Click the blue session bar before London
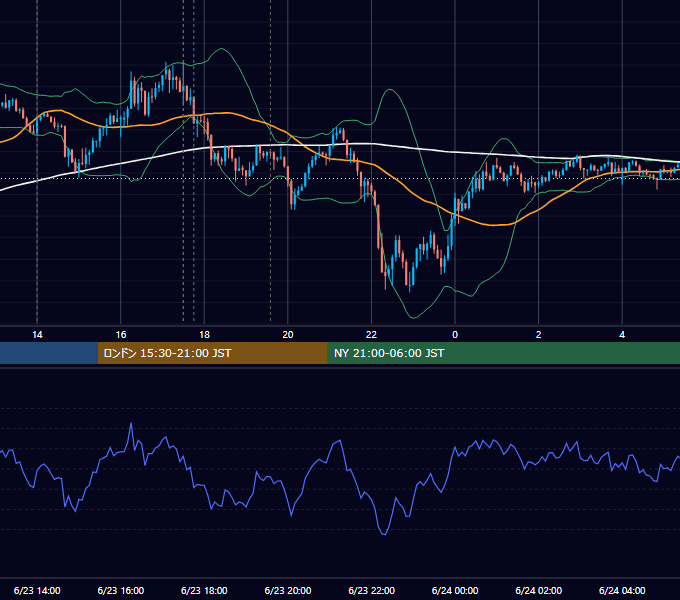 [49, 353]
